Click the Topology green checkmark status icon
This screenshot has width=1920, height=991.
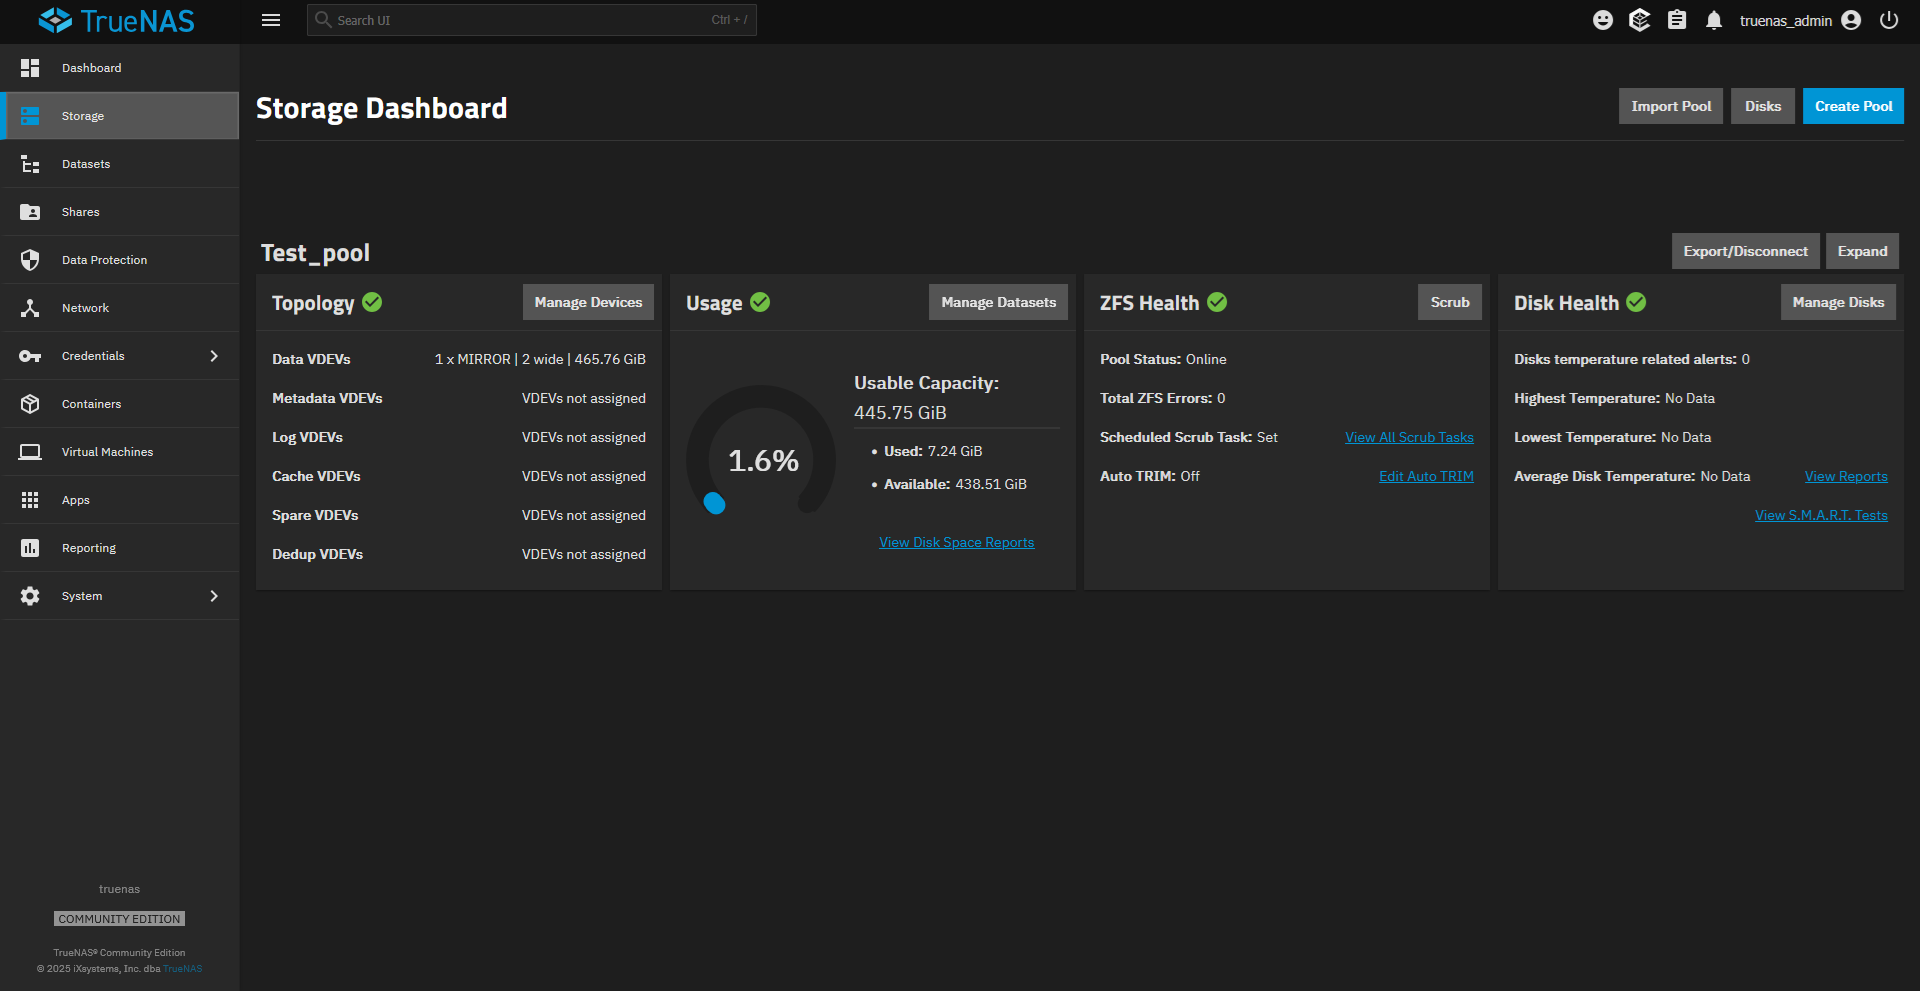coord(372,302)
